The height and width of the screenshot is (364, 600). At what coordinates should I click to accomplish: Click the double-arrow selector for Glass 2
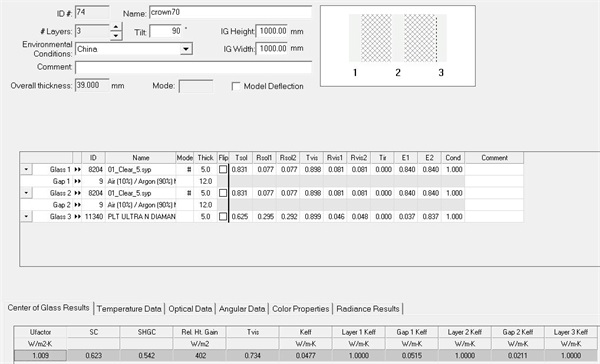point(77,193)
